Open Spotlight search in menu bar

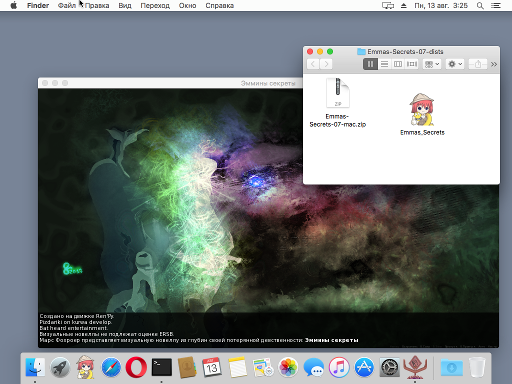(x=480, y=6)
